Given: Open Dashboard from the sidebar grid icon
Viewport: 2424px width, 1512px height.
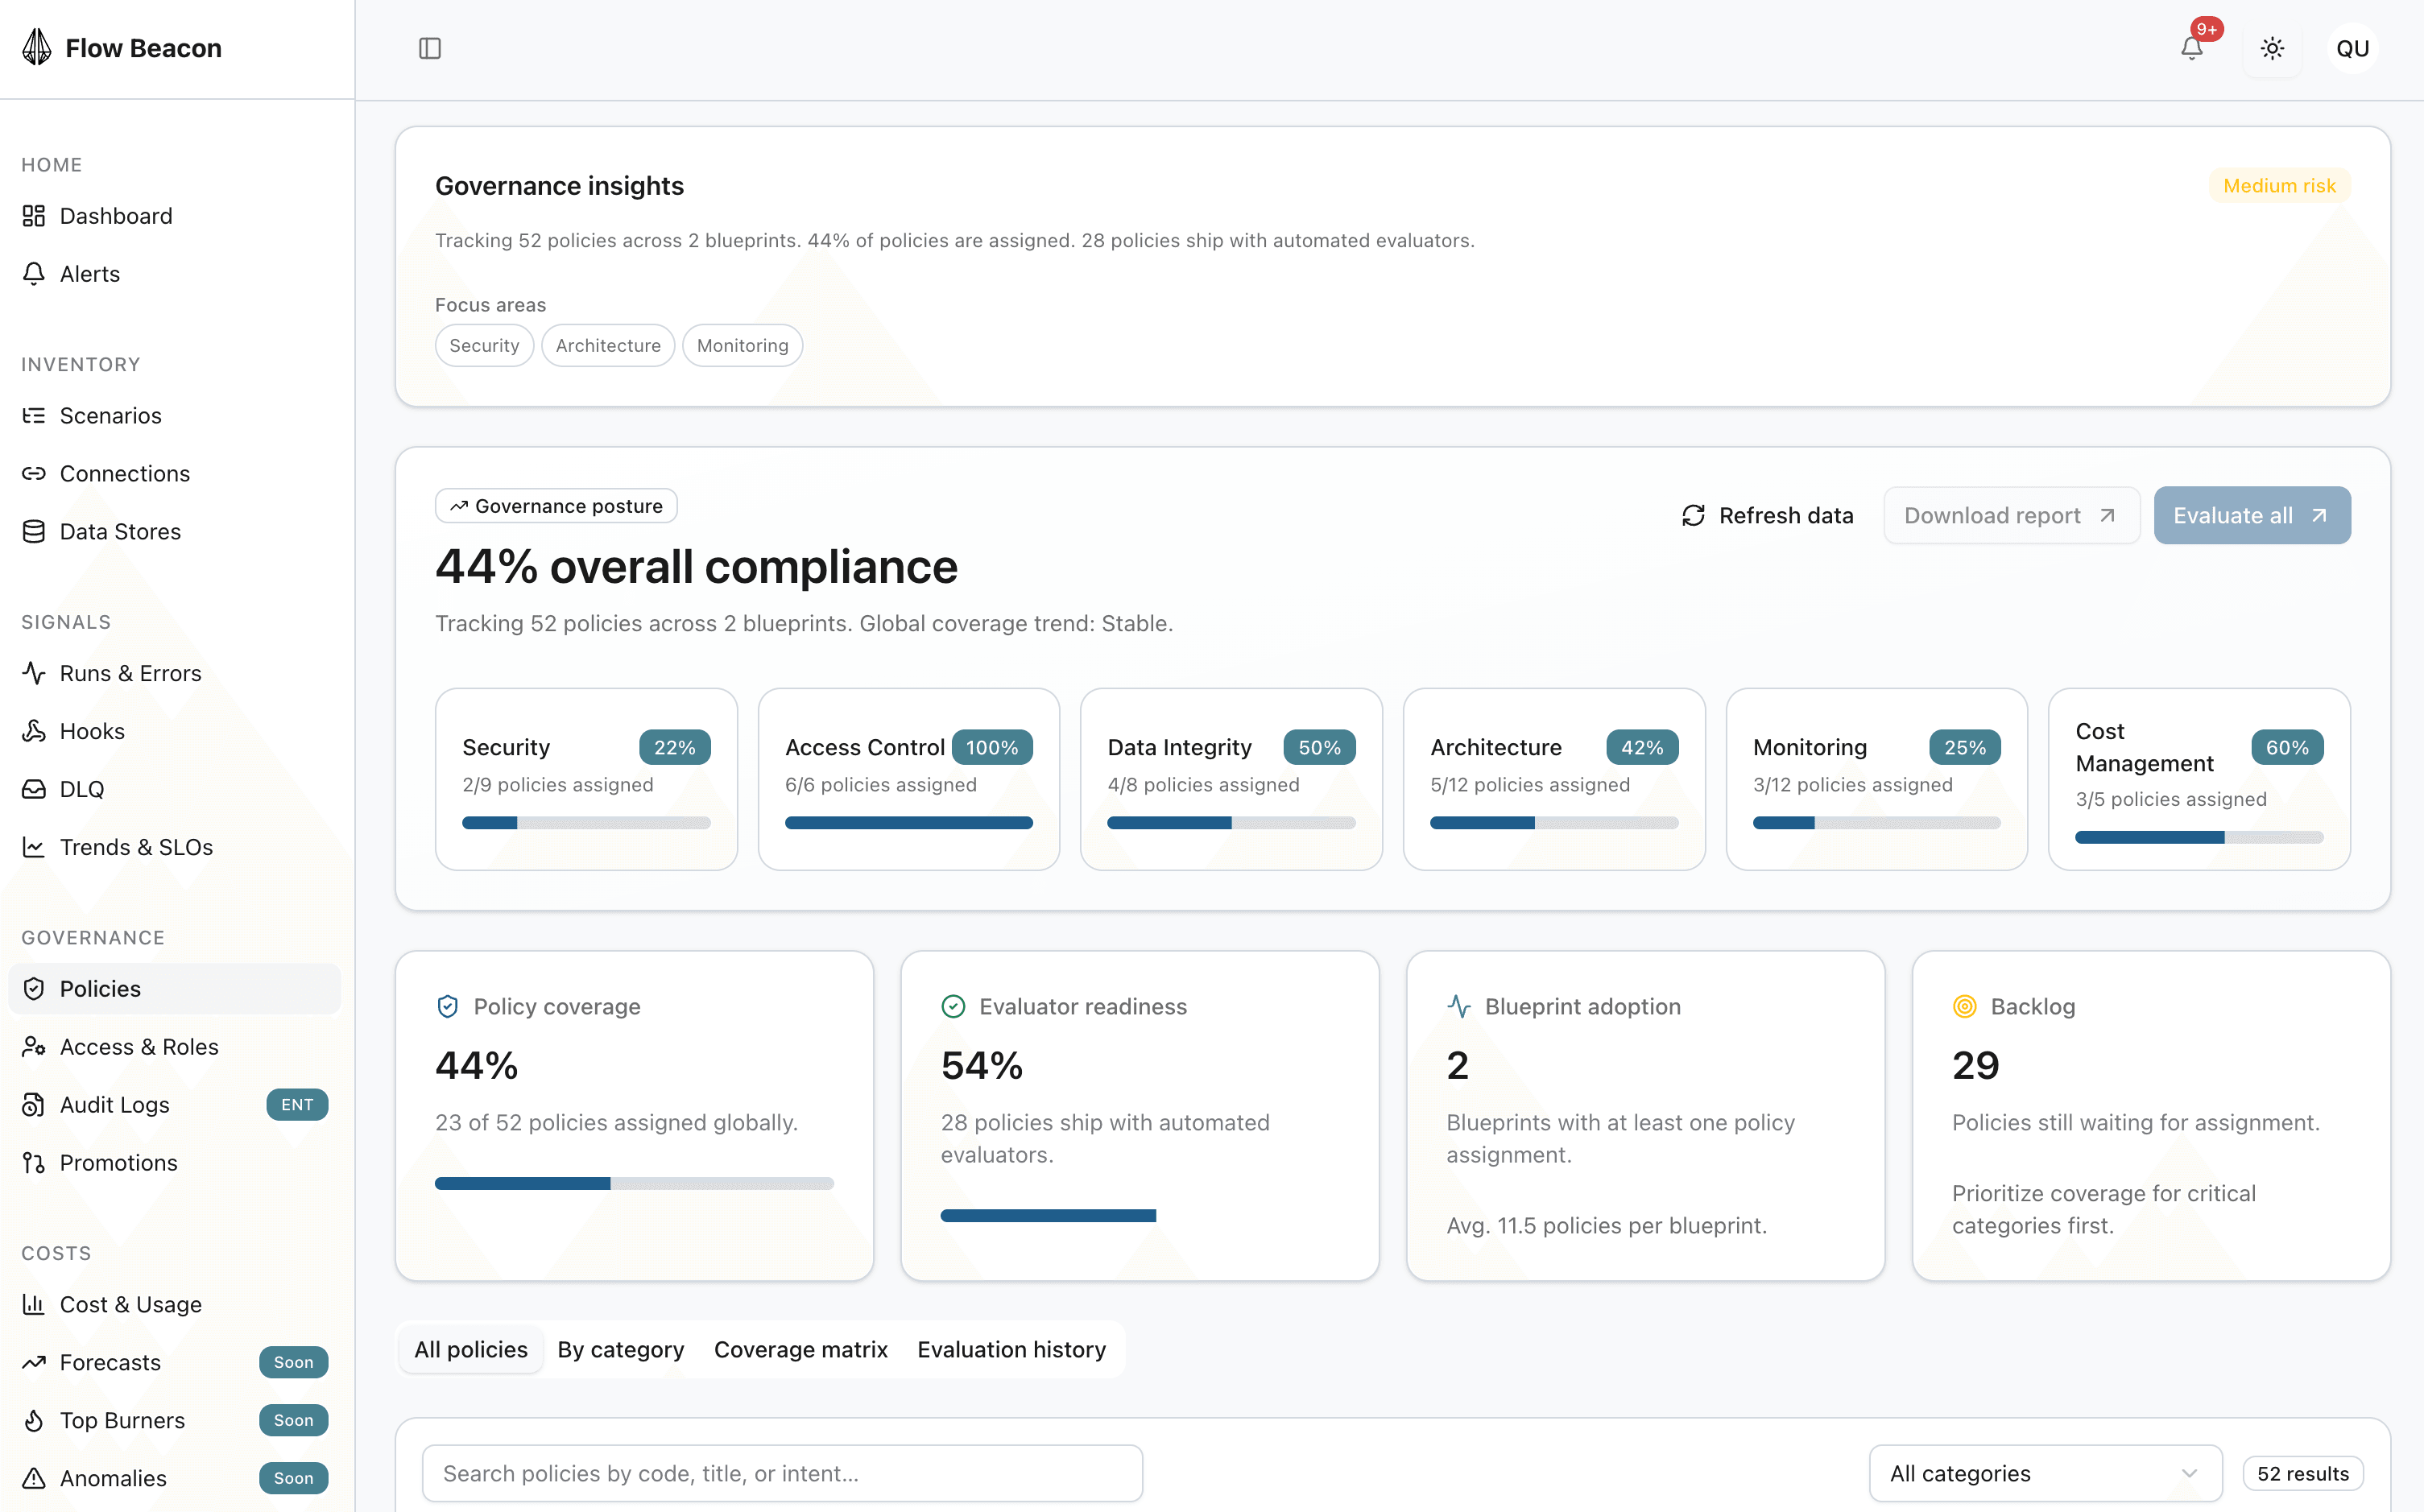Looking at the screenshot, I should 34,215.
